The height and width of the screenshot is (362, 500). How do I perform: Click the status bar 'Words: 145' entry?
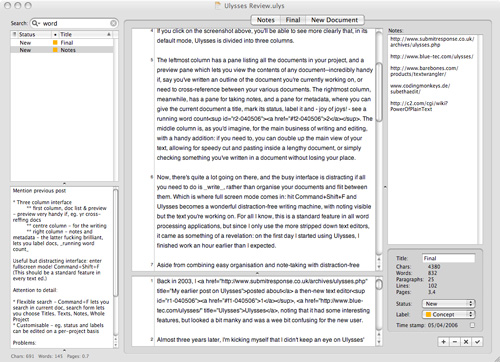tap(50, 356)
